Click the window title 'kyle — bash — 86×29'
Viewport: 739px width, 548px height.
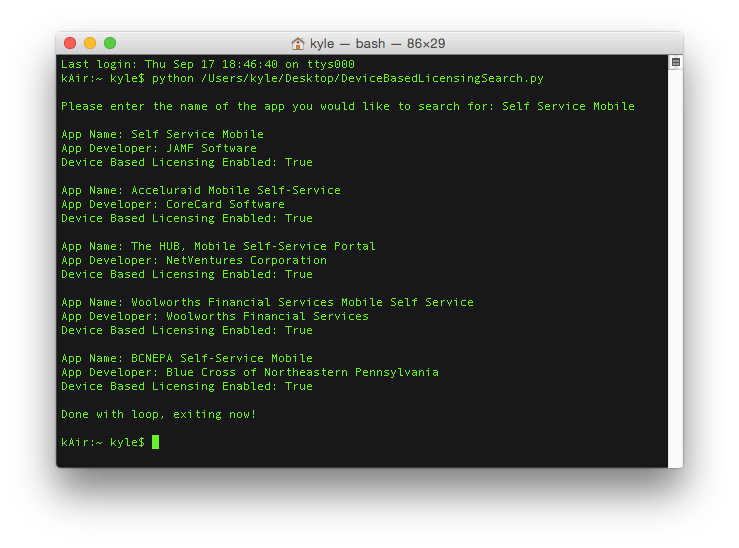[377, 43]
